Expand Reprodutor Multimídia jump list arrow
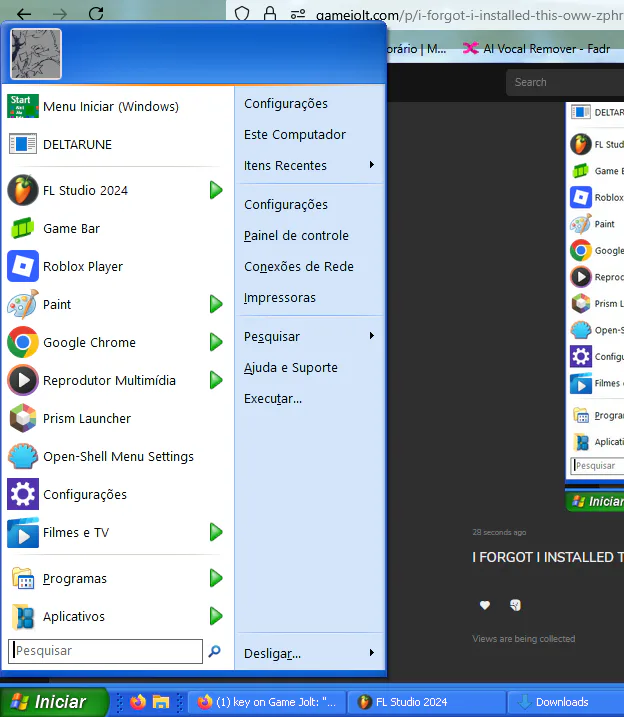Image resolution: width=624 pixels, height=717 pixels. pyautogui.click(x=216, y=380)
